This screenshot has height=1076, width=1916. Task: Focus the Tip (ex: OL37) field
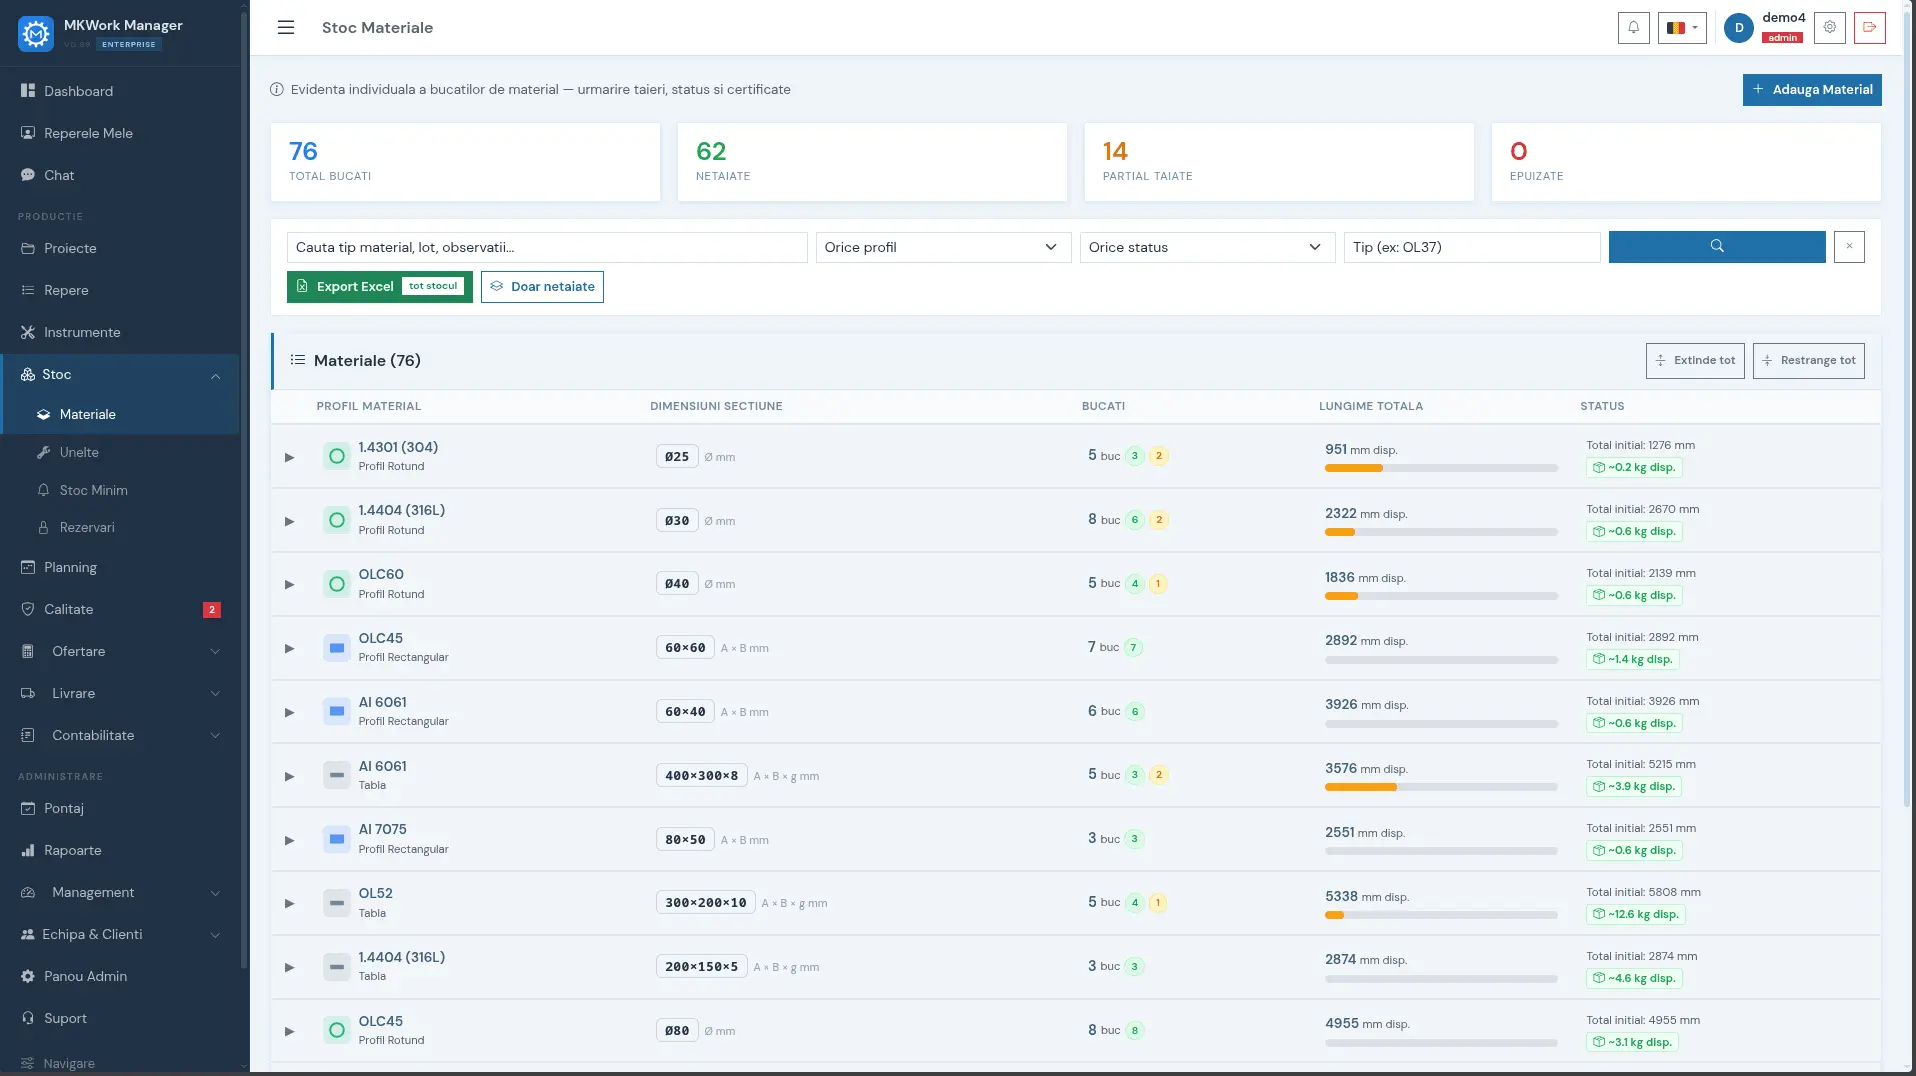1472,247
